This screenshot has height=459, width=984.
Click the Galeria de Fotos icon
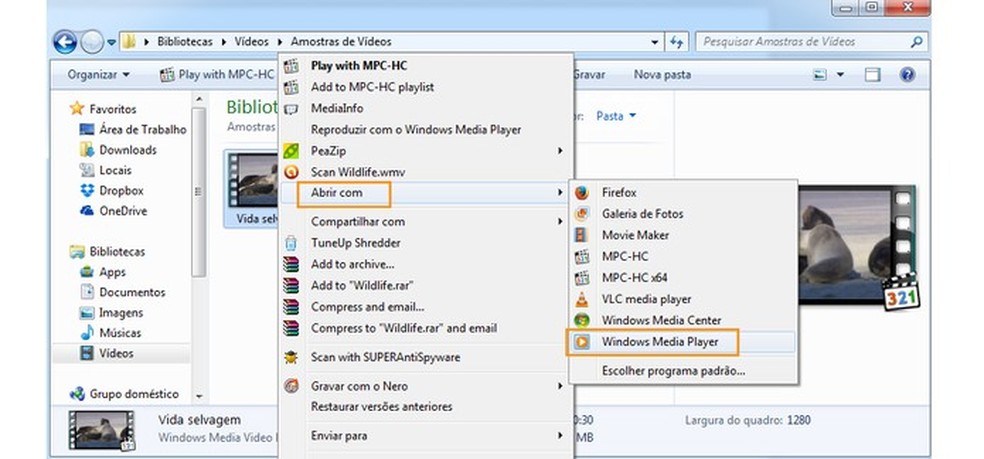582,214
